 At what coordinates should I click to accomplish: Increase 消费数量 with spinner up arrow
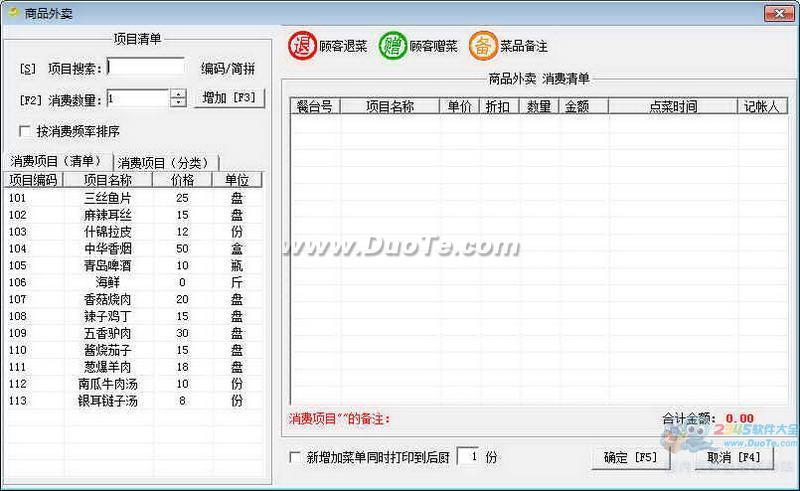(179, 94)
